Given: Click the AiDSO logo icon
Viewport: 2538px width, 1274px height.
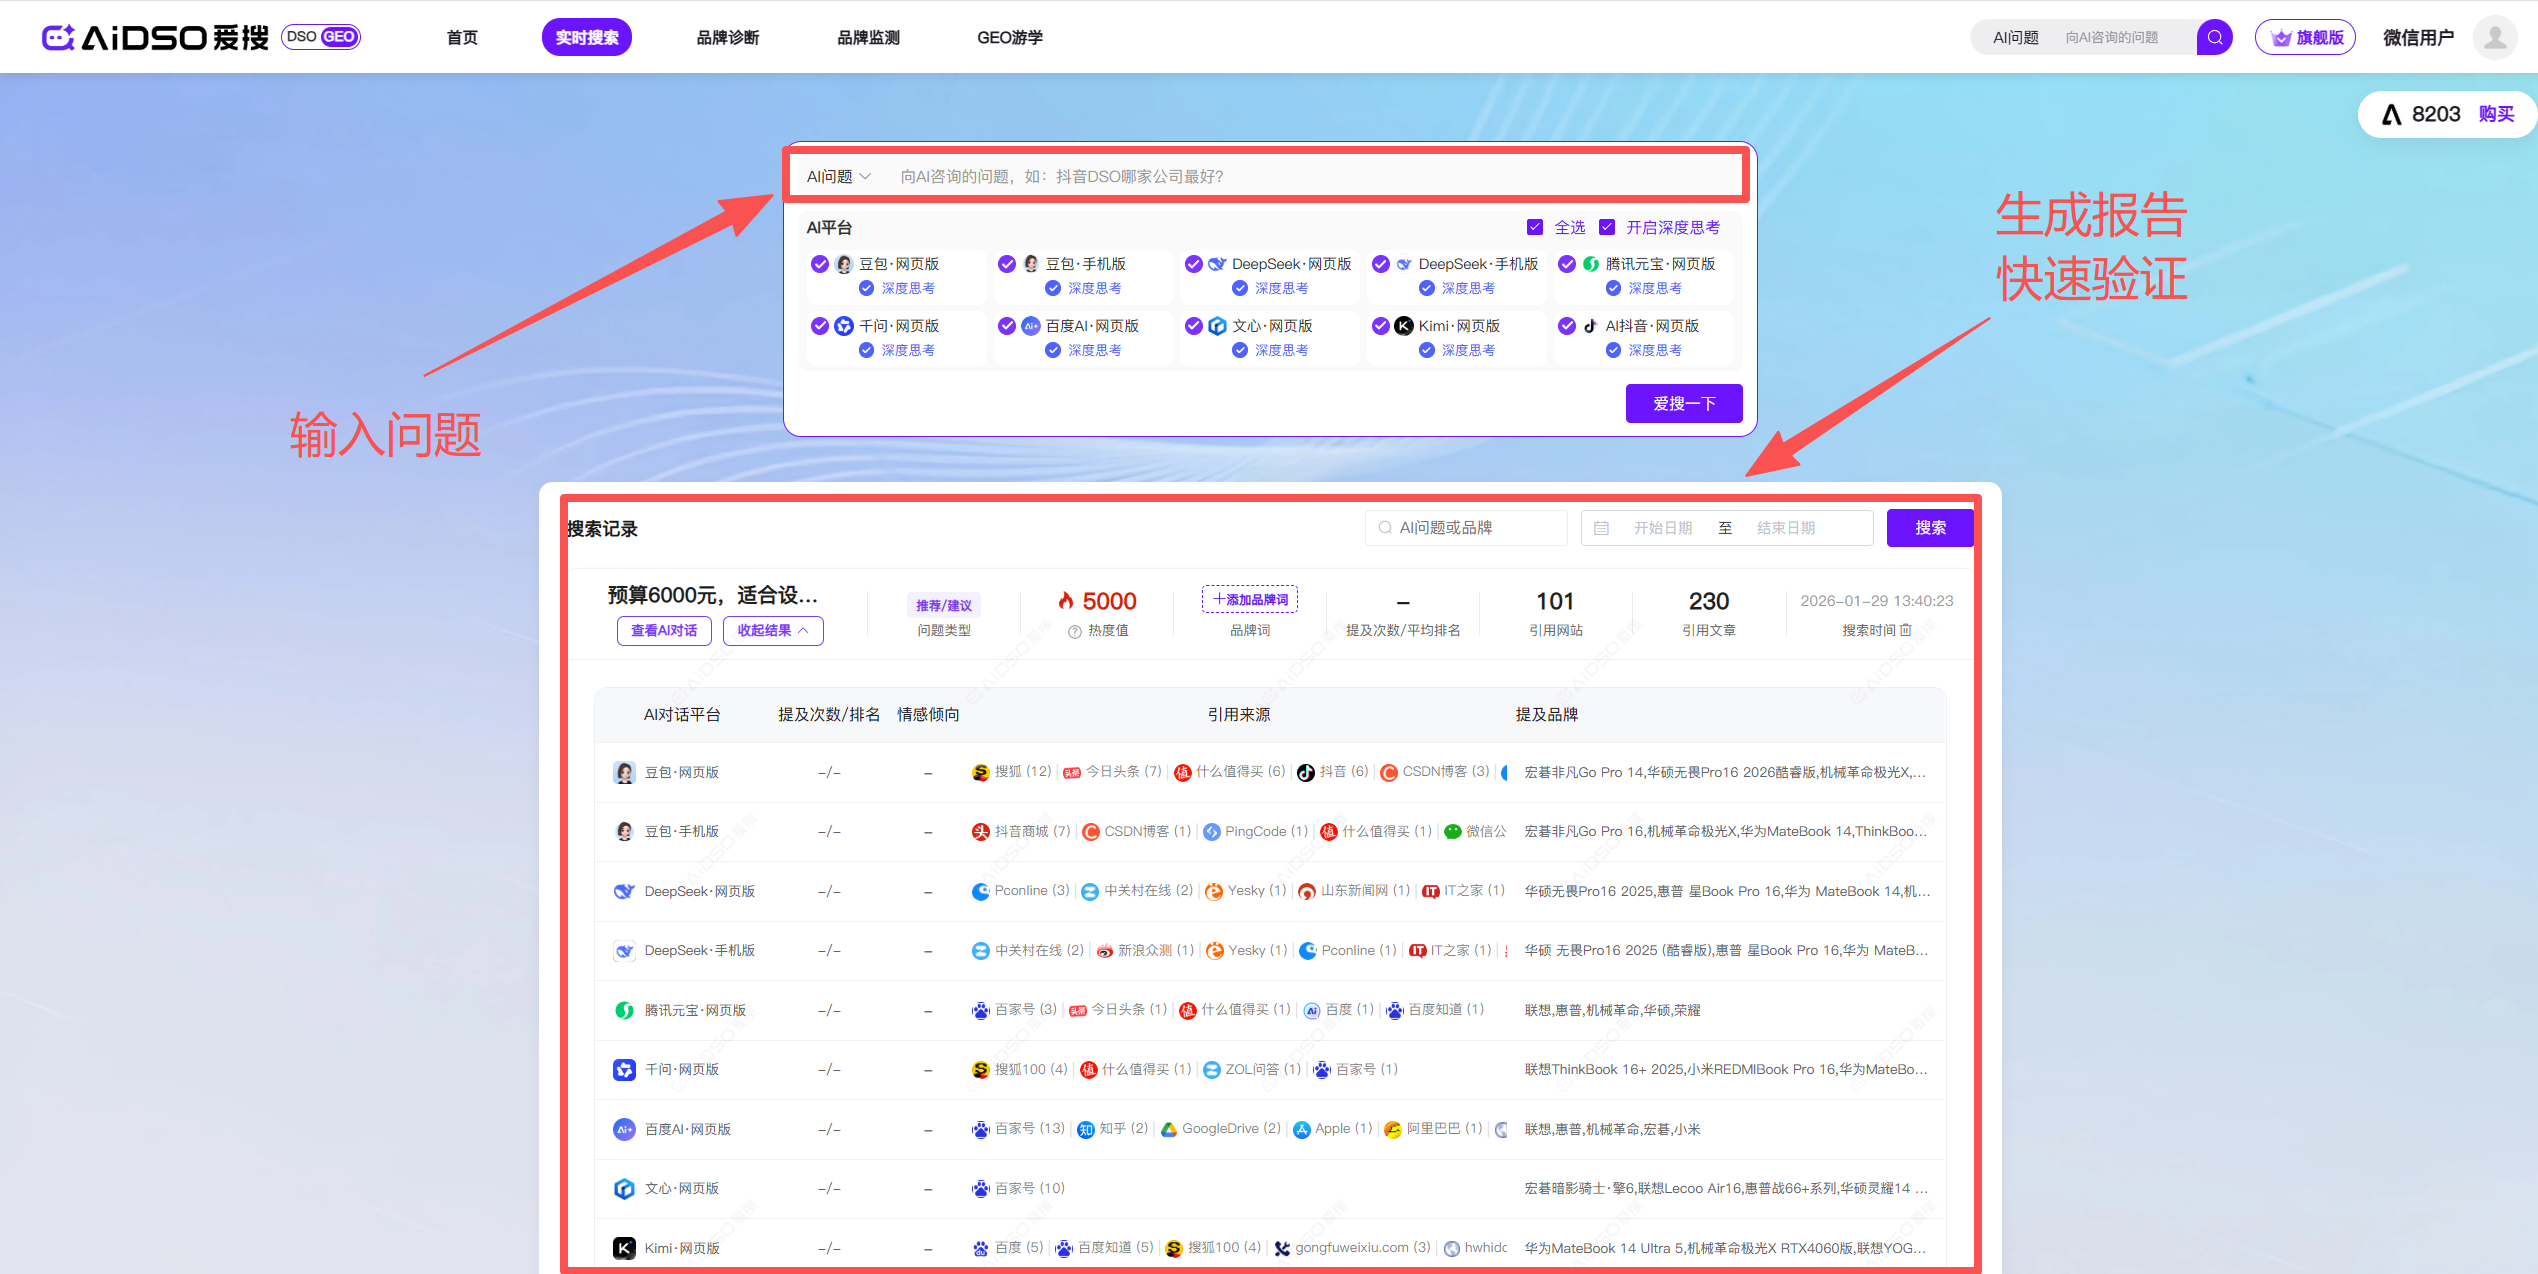Looking at the screenshot, I should coord(58,37).
